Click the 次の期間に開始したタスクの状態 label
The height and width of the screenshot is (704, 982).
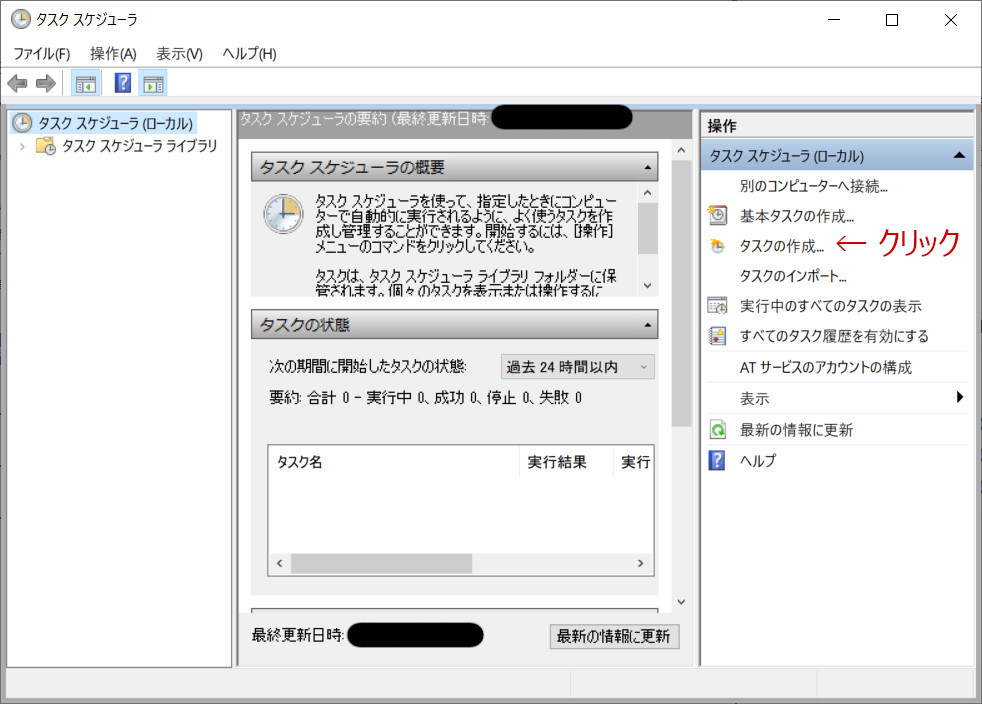(x=368, y=366)
